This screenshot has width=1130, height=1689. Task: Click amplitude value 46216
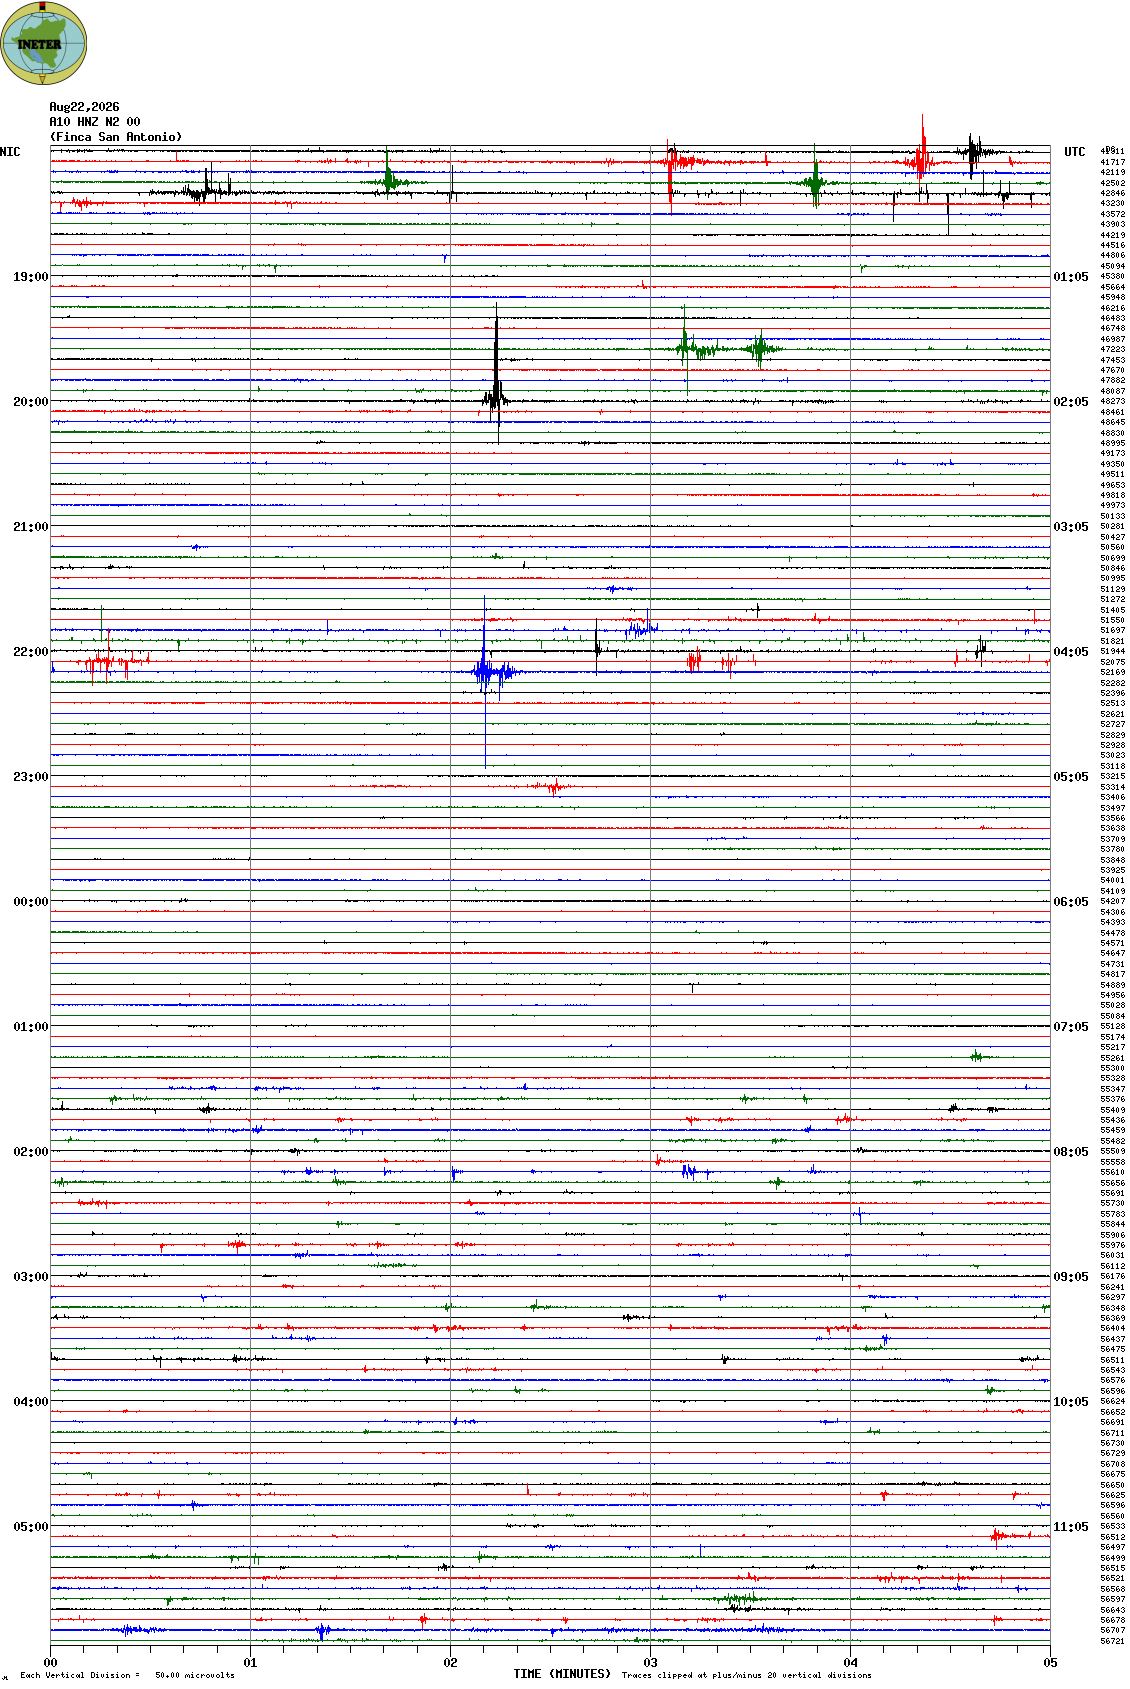1112,308
